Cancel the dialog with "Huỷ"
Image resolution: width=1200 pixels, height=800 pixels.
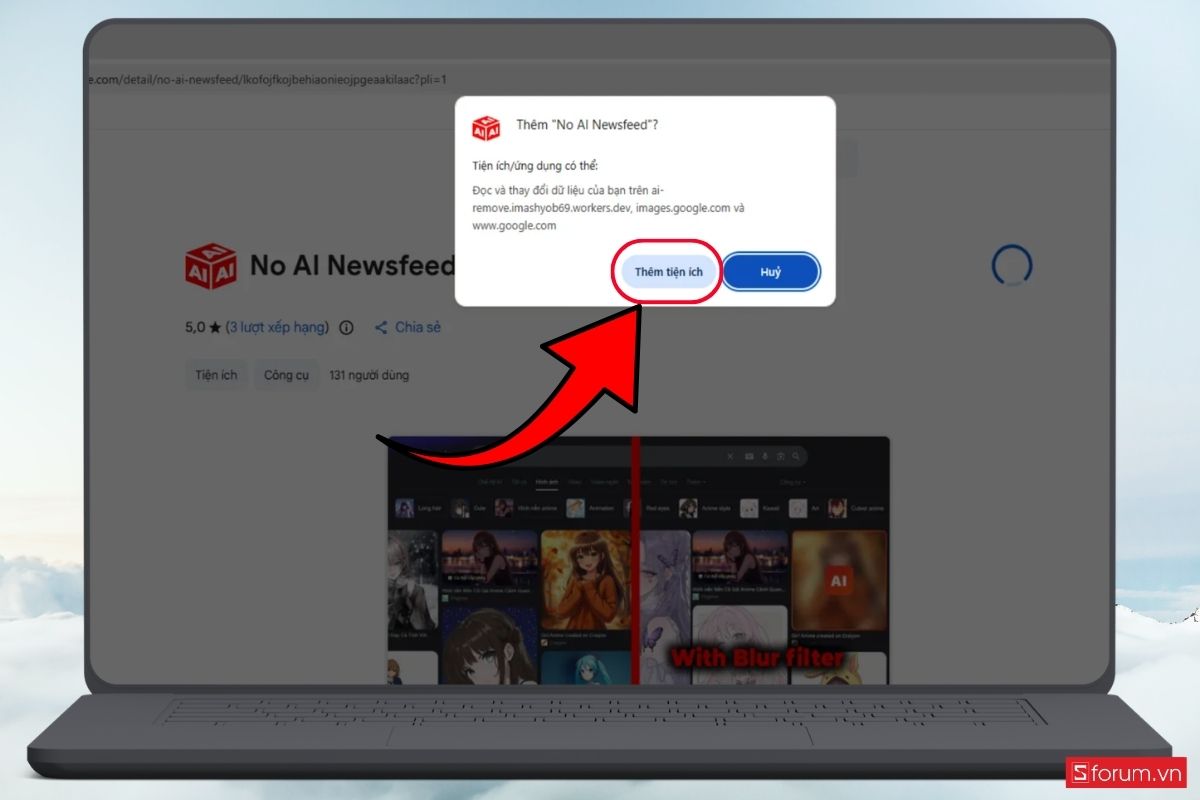click(771, 272)
